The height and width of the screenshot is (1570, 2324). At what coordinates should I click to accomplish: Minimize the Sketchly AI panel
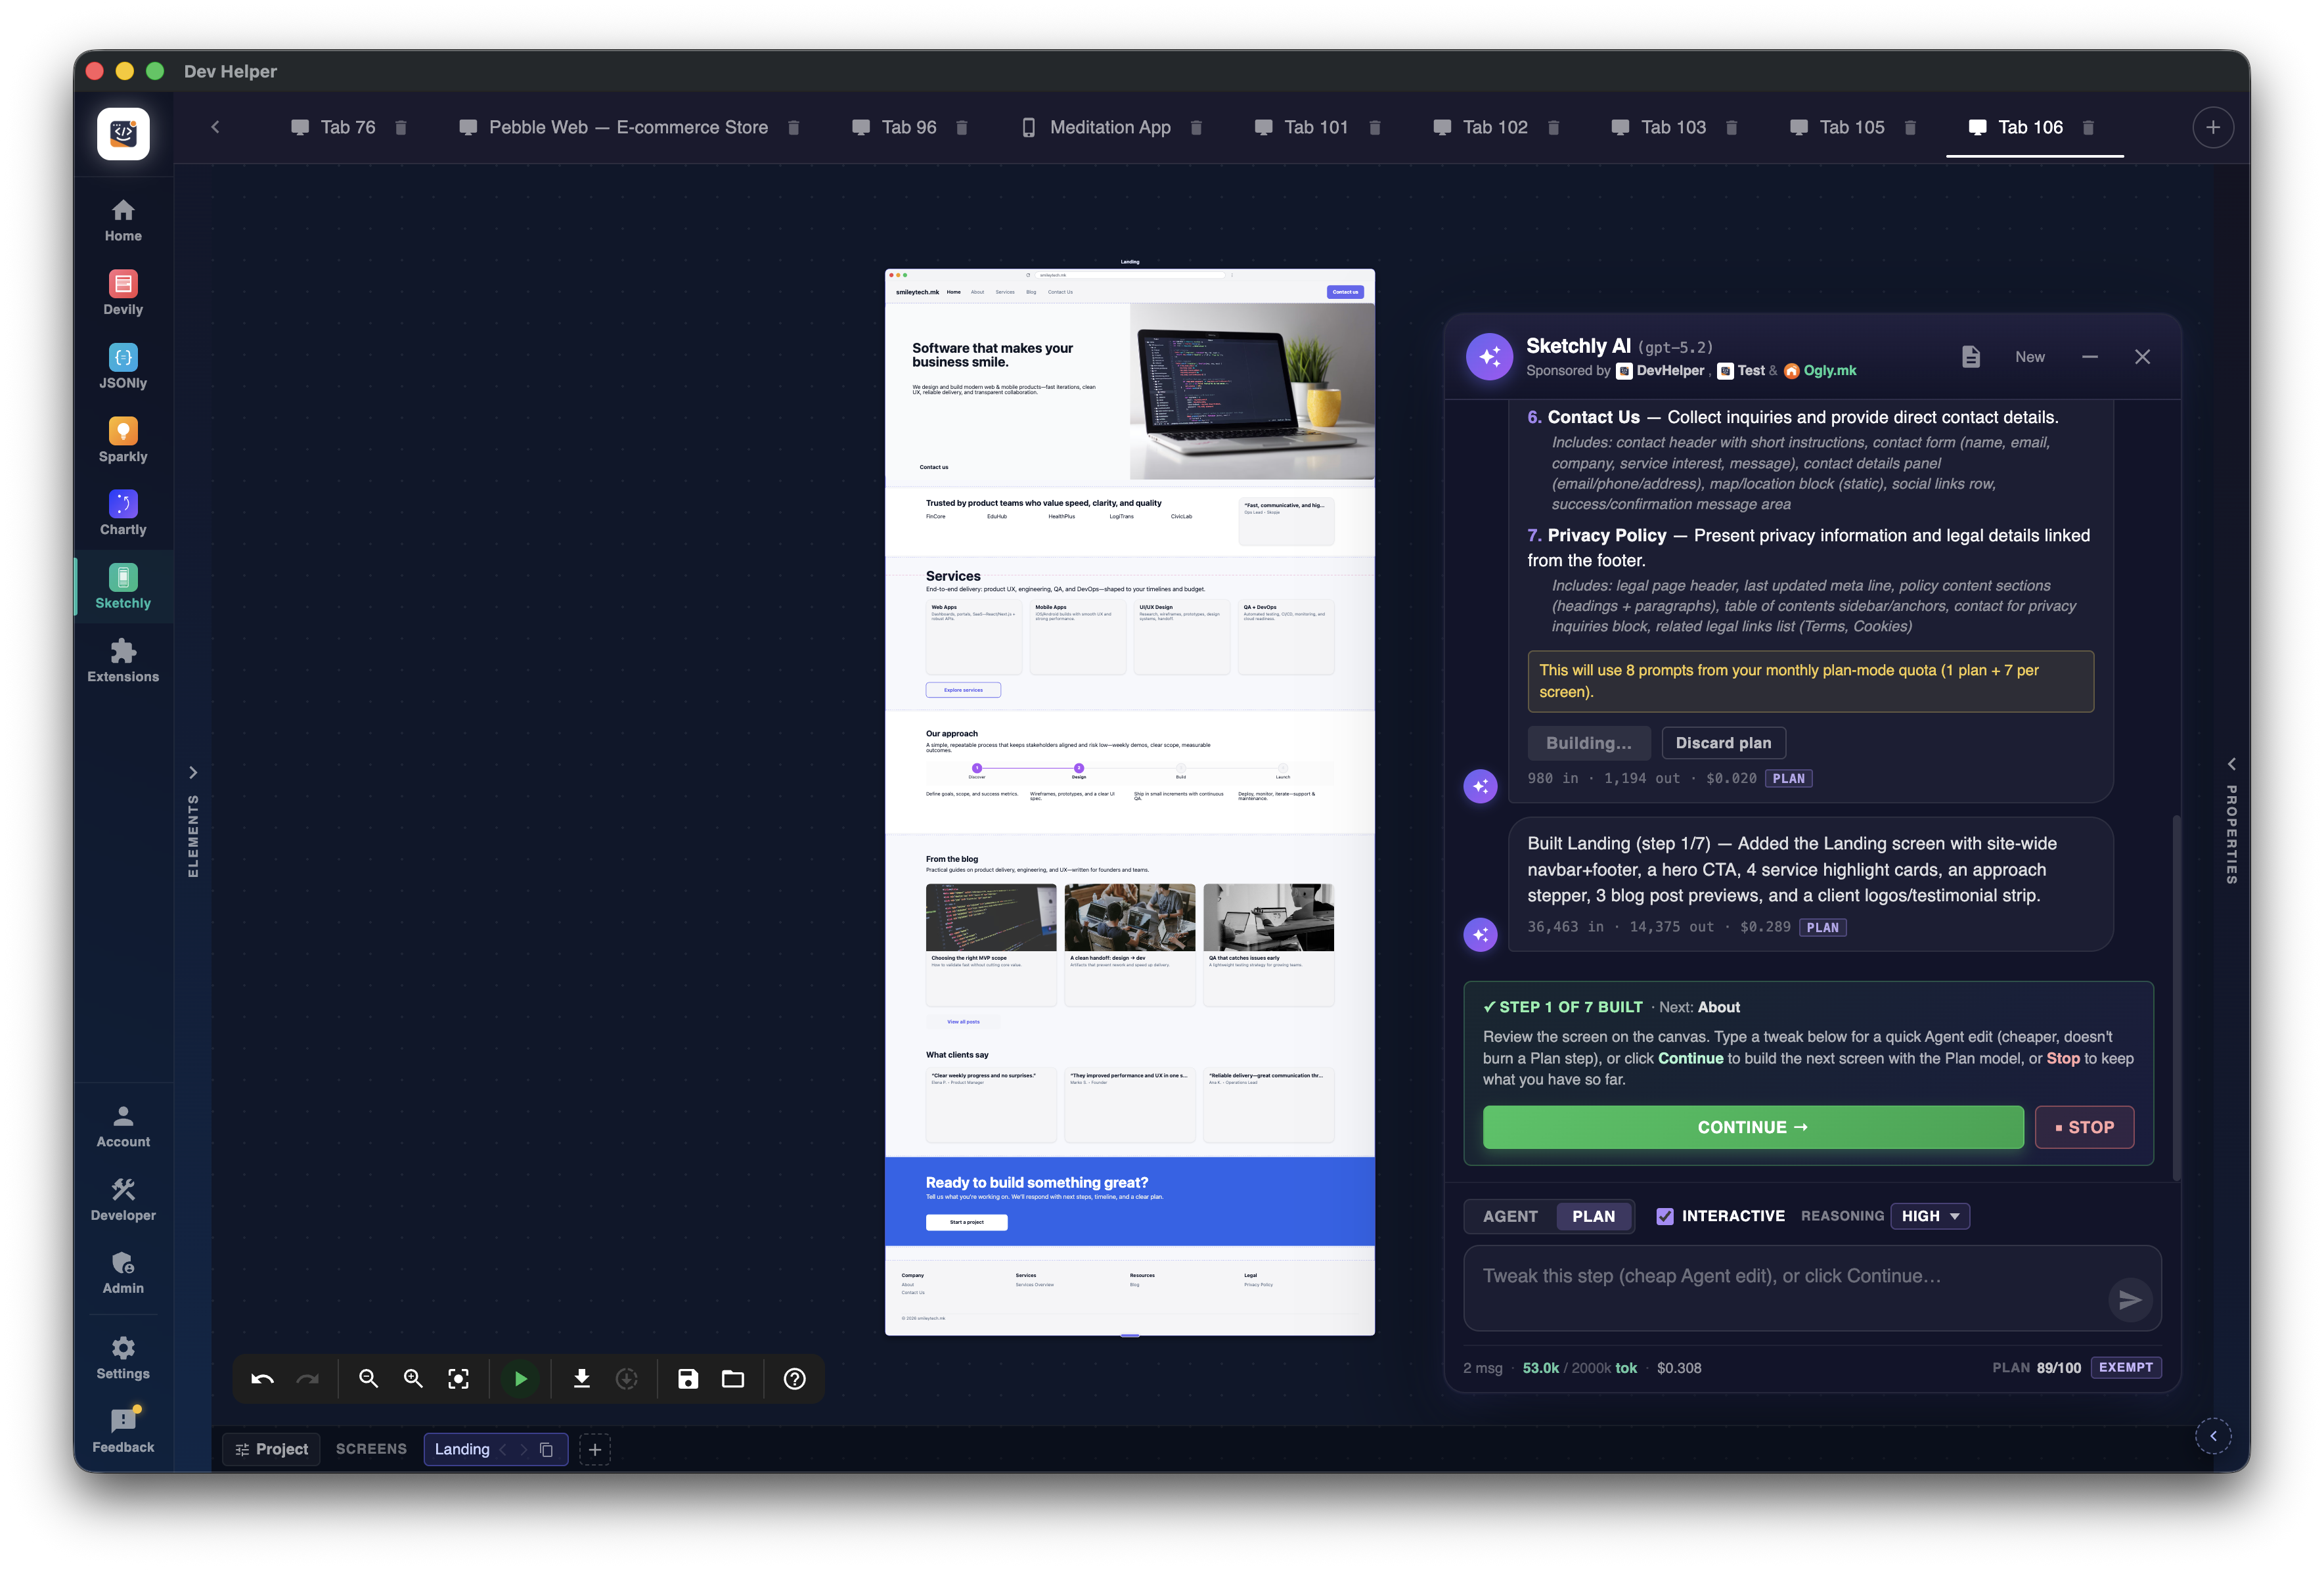(2090, 357)
